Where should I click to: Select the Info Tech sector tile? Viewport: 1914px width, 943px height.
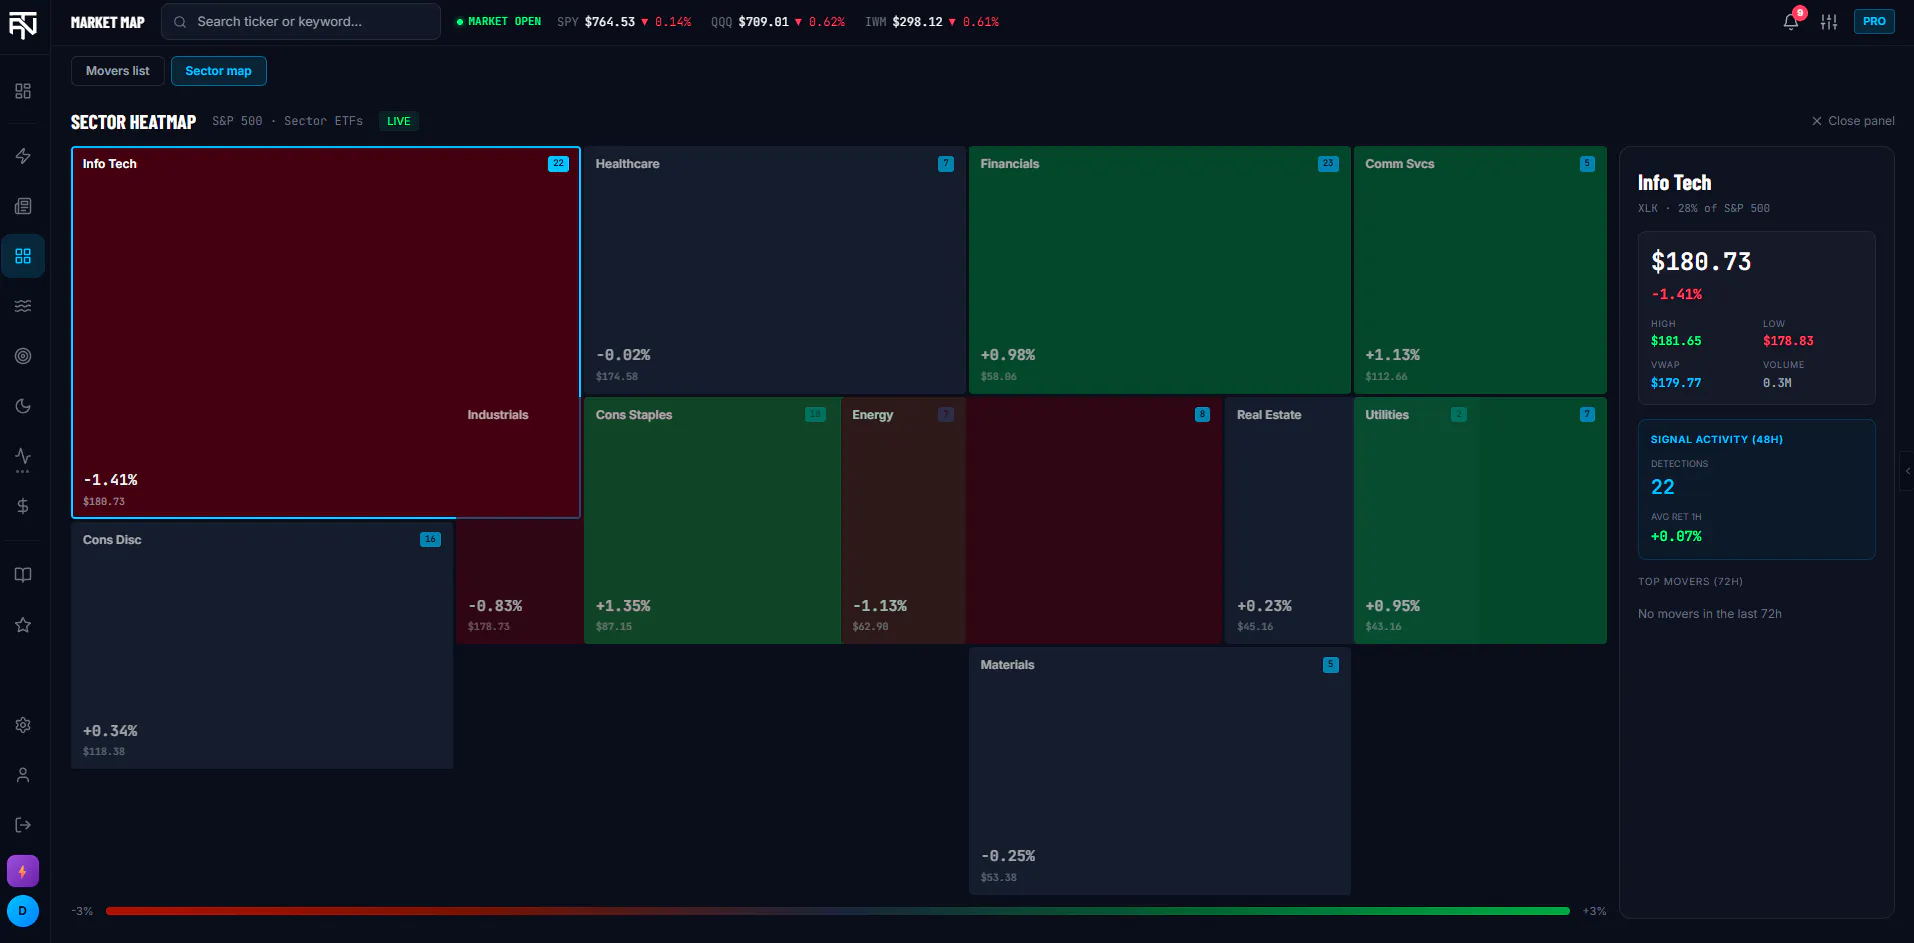tap(325, 332)
